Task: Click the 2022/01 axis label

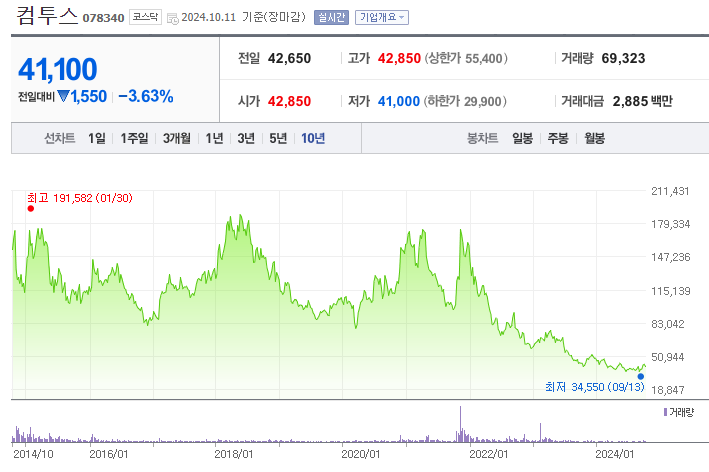Action: tap(488, 454)
